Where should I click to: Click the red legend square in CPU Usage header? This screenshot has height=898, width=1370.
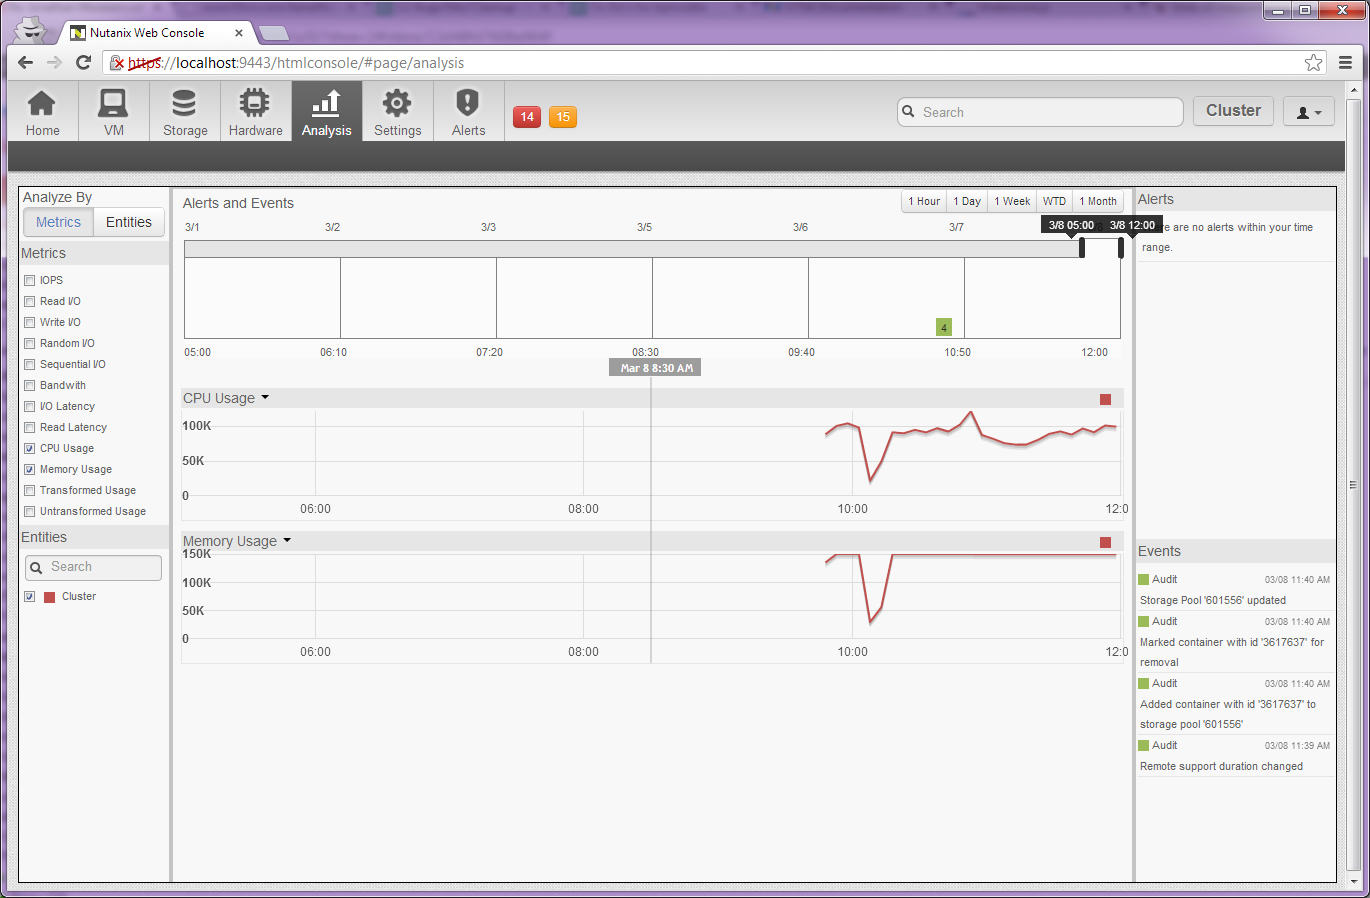[x=1105, y=400]
